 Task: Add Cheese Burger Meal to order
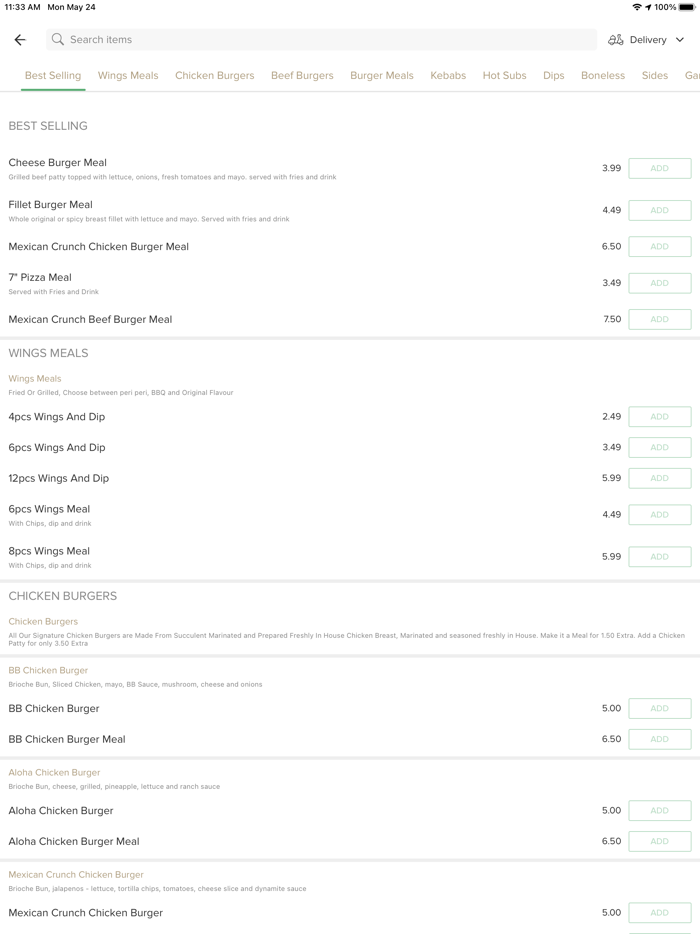[x=659, y=169]
